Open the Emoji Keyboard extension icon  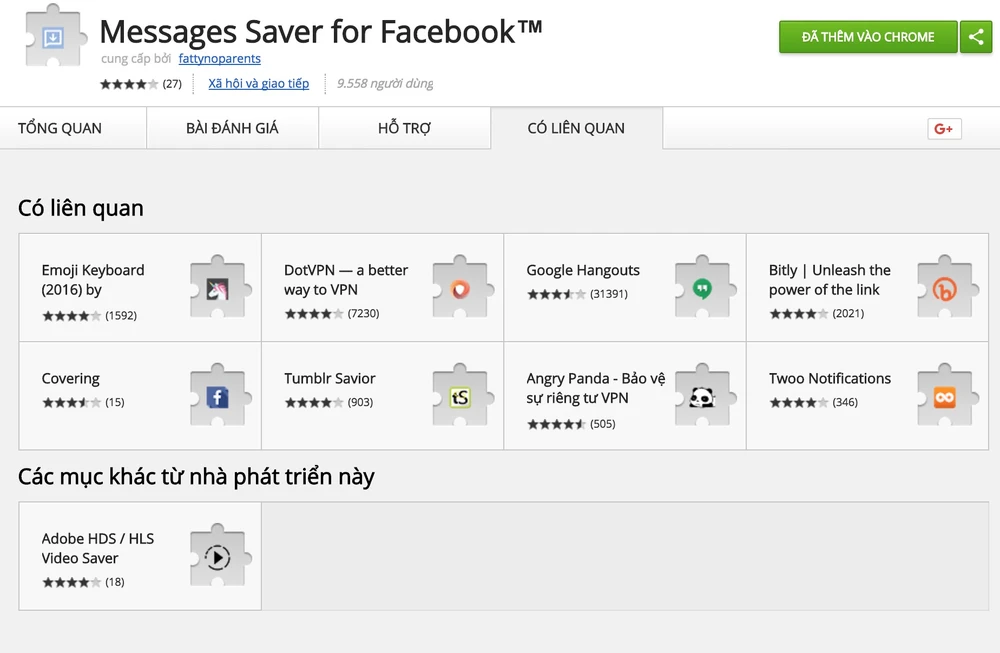pyautogui.click(x=218, y=289)
